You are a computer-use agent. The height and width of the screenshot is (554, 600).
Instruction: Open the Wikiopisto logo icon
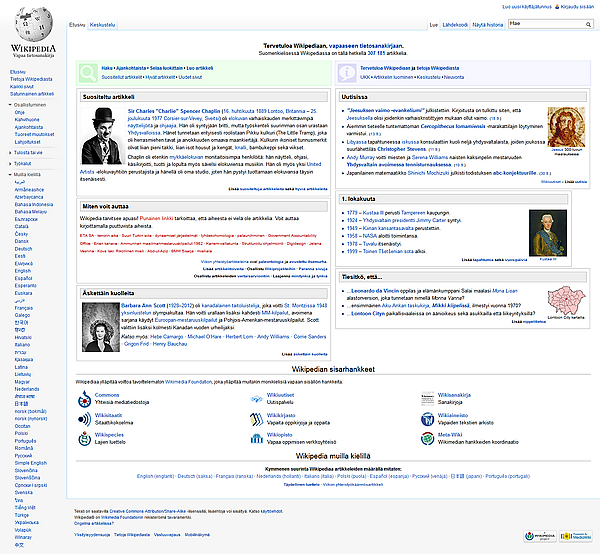256,438
